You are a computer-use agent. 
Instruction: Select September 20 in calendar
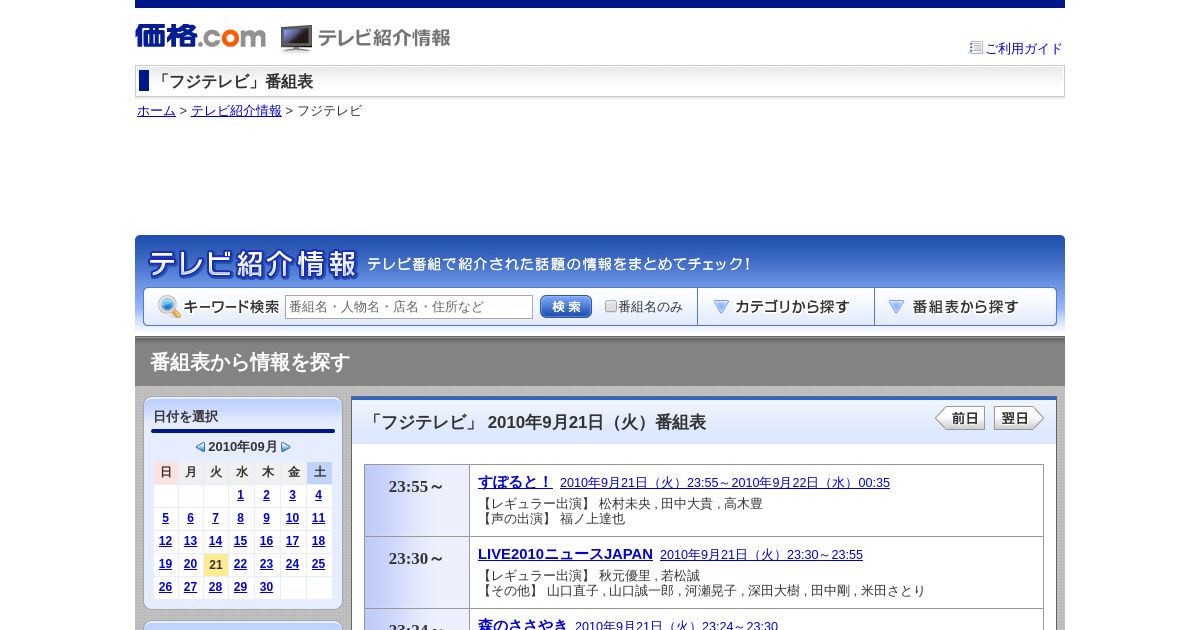tap(191, 564)
